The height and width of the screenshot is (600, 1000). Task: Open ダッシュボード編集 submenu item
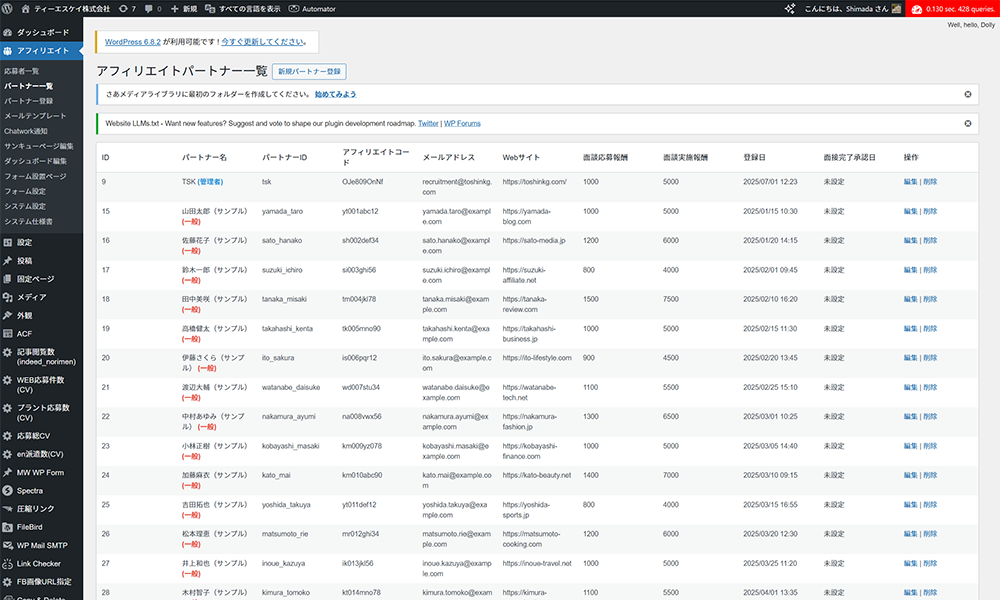(x=35, y=161)
